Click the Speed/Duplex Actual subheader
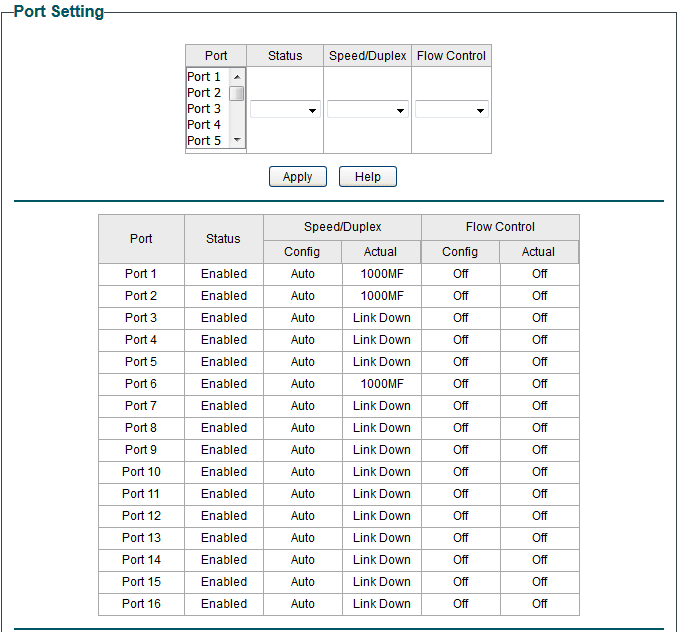 (380, 252)
